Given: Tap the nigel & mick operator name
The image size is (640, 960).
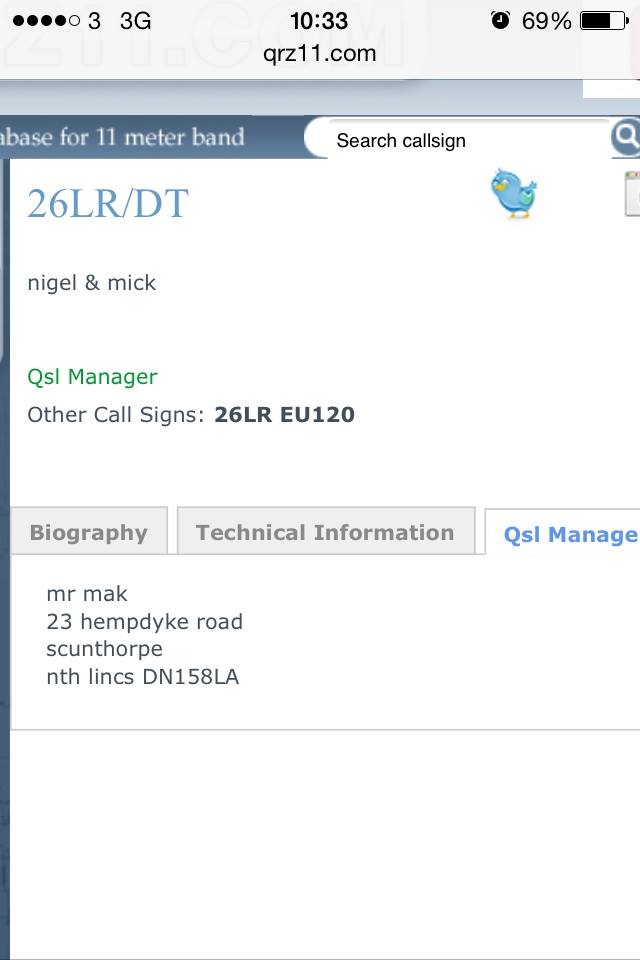Looking at the screenshot, I should coord(92,283).
